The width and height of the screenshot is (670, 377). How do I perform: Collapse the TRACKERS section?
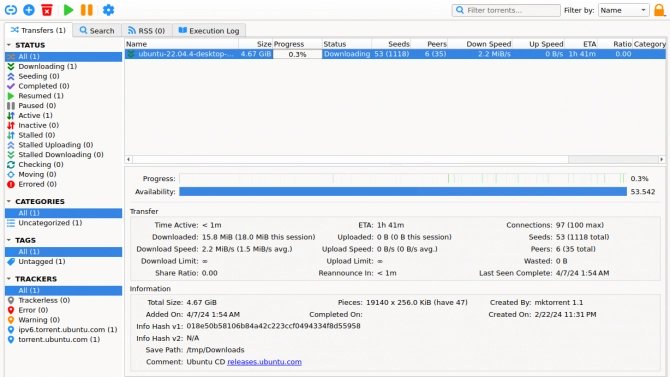point(9,279)
